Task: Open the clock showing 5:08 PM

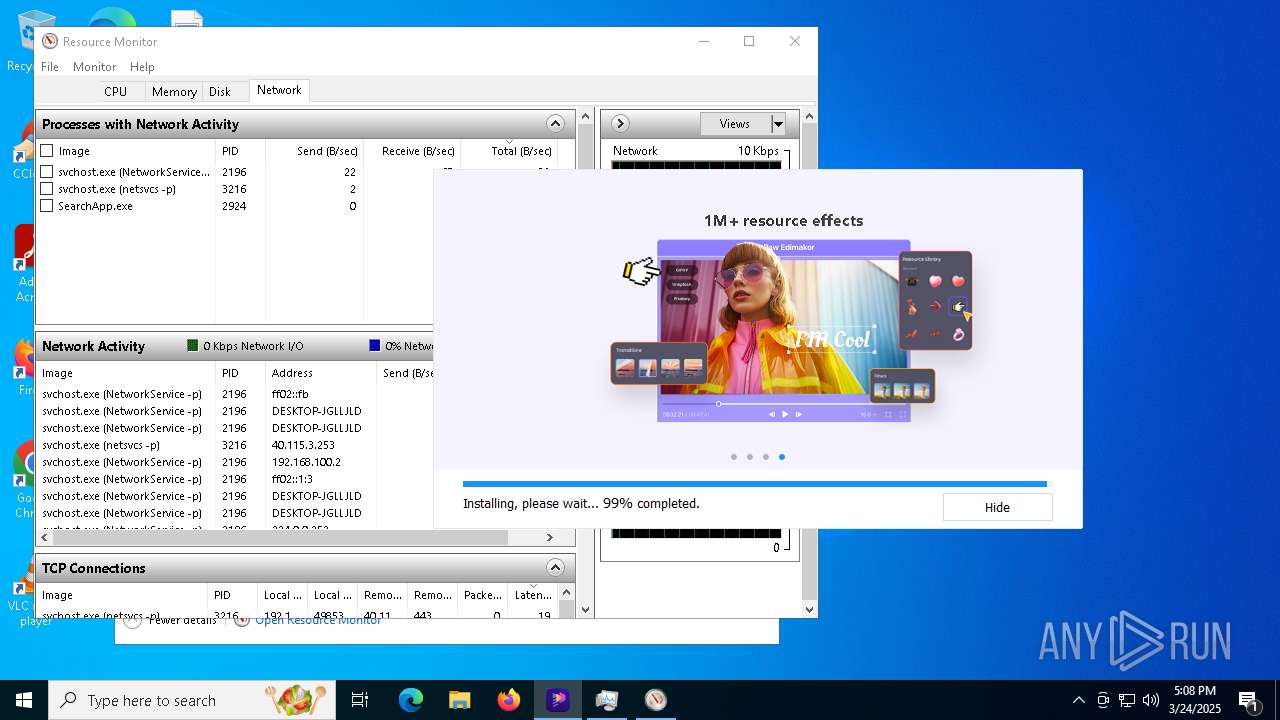Action: click(1195, 700)
